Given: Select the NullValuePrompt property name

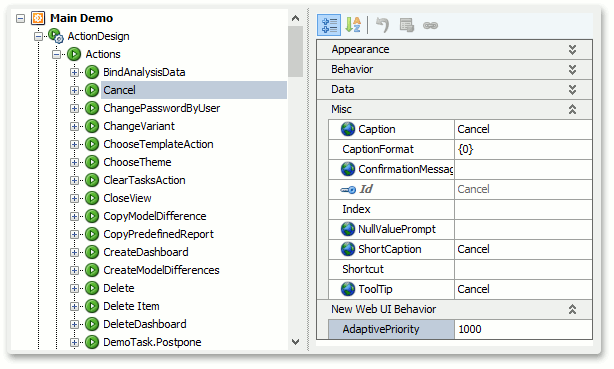Looking at the screenshot, I should click(x=397, y=229).
